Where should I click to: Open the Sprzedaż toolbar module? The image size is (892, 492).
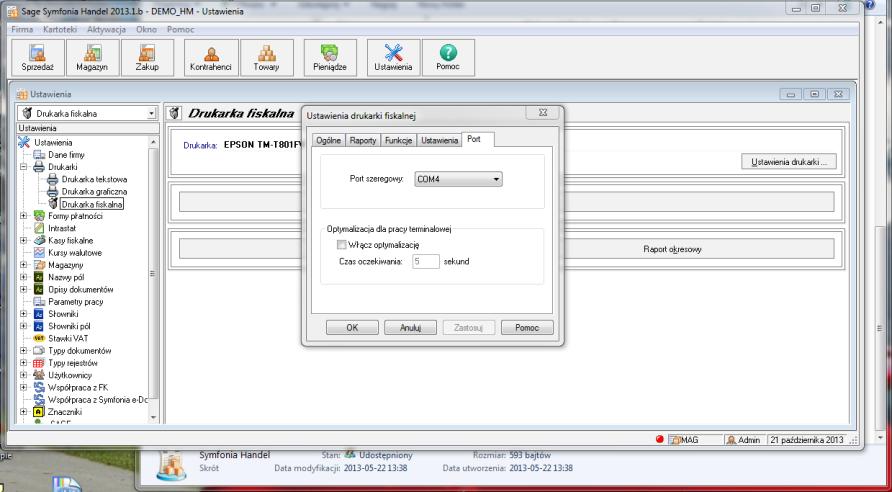(38, 58)
